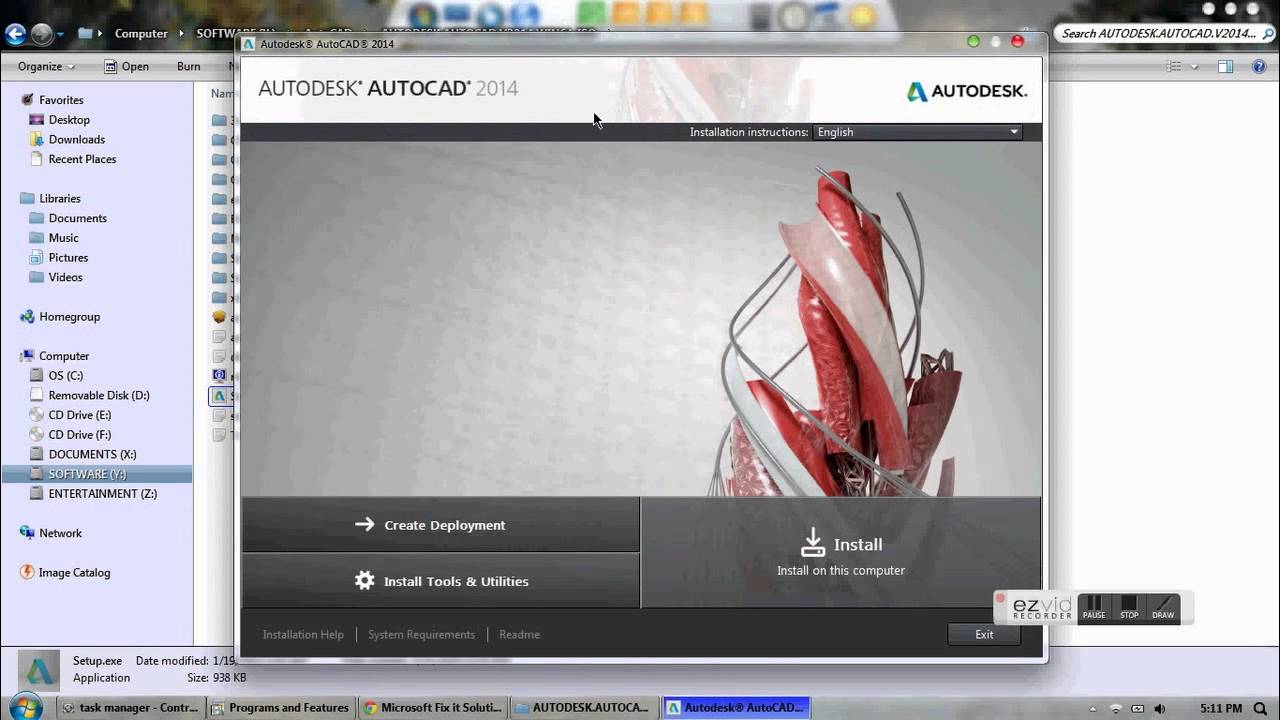Open Install Tools & Utilities
Viewport: 1280px width, 720px height.
pyautogui.click(x=440, y=581)
